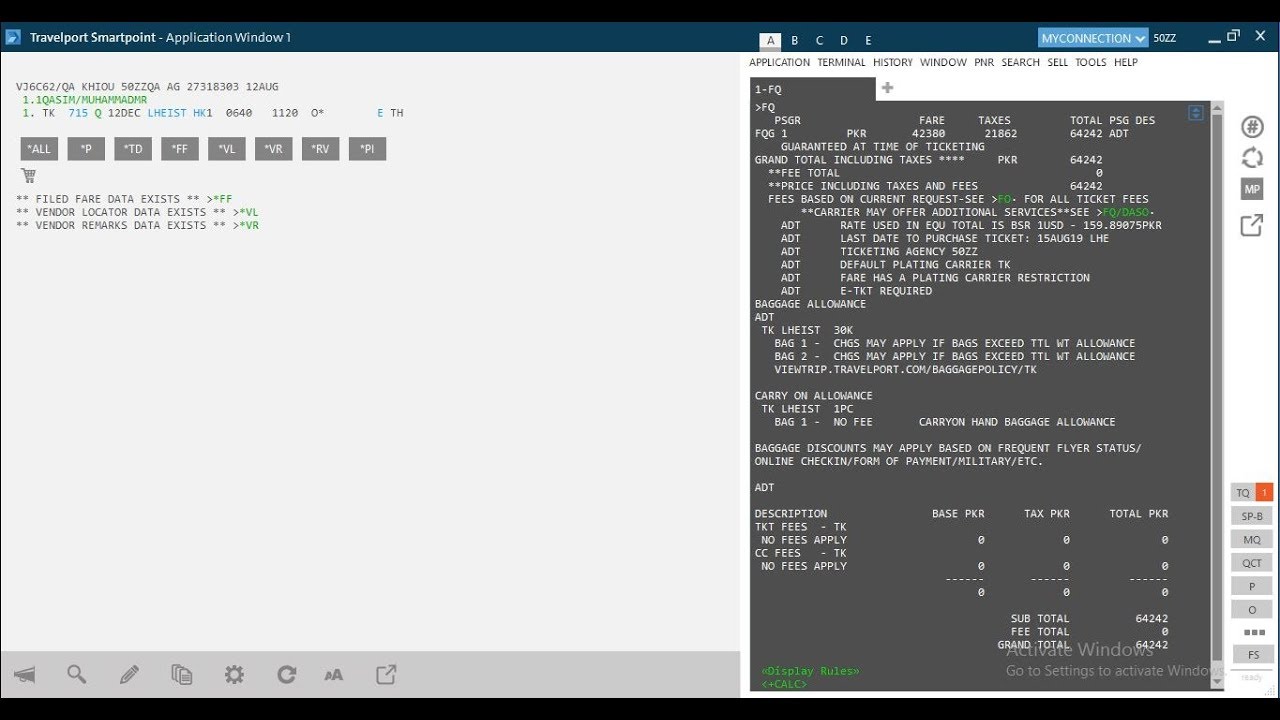1280x720 pixels.
Task: Open the SEARCH menu
Action: 1020,62
